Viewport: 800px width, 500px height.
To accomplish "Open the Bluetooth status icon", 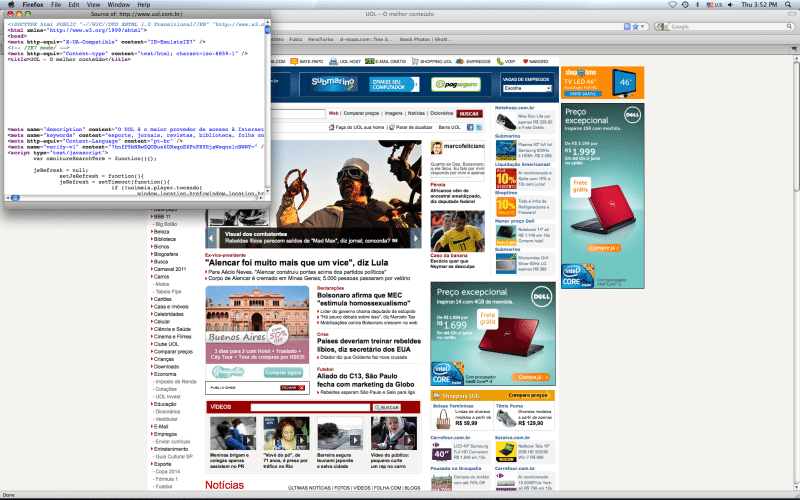I will (697, 5).
